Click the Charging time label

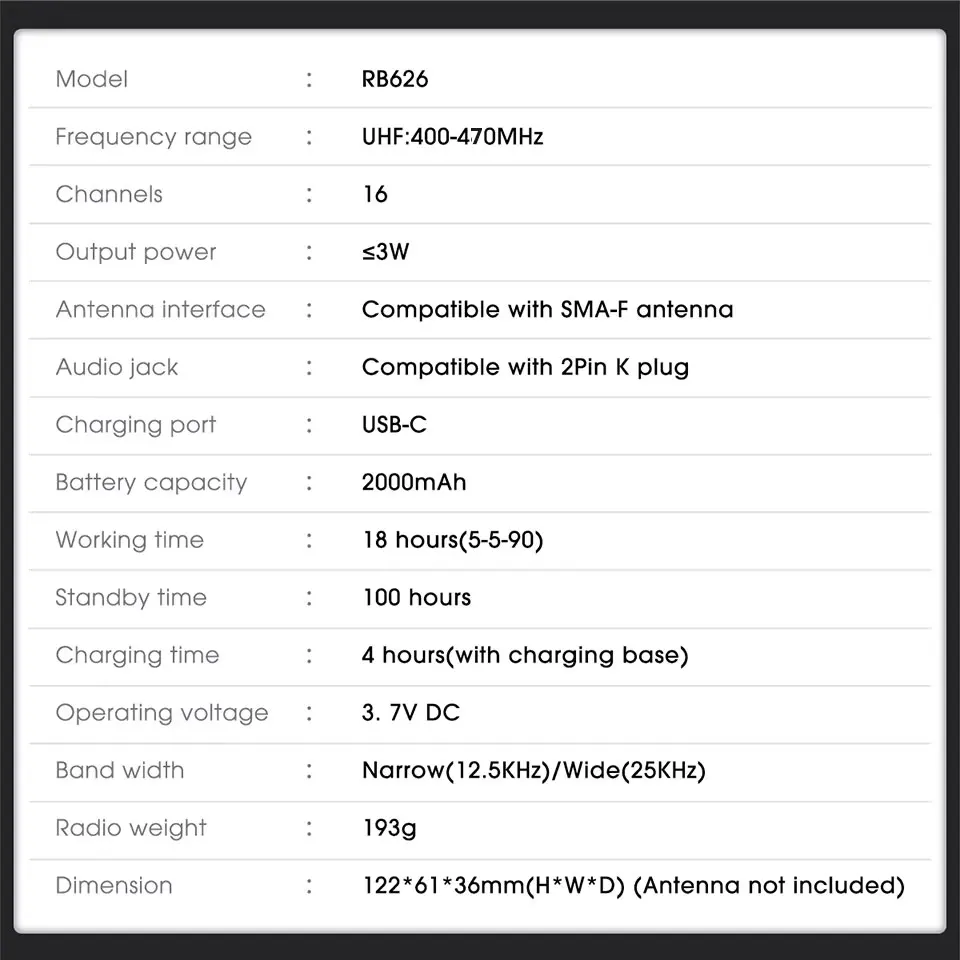coord(137,656)
